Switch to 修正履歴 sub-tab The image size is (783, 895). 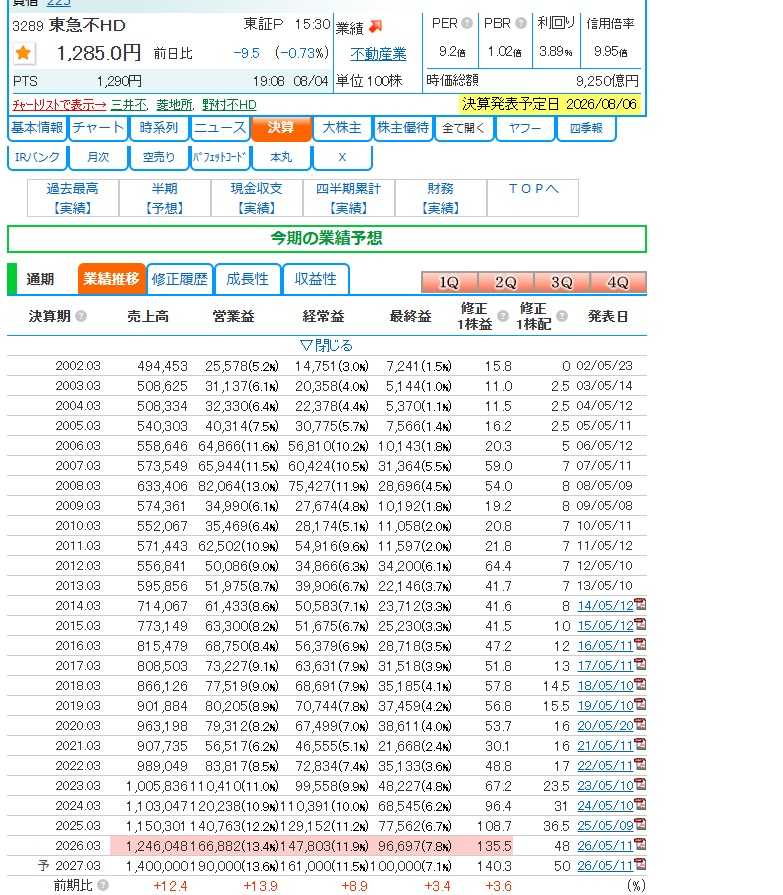tap(179, 279)
